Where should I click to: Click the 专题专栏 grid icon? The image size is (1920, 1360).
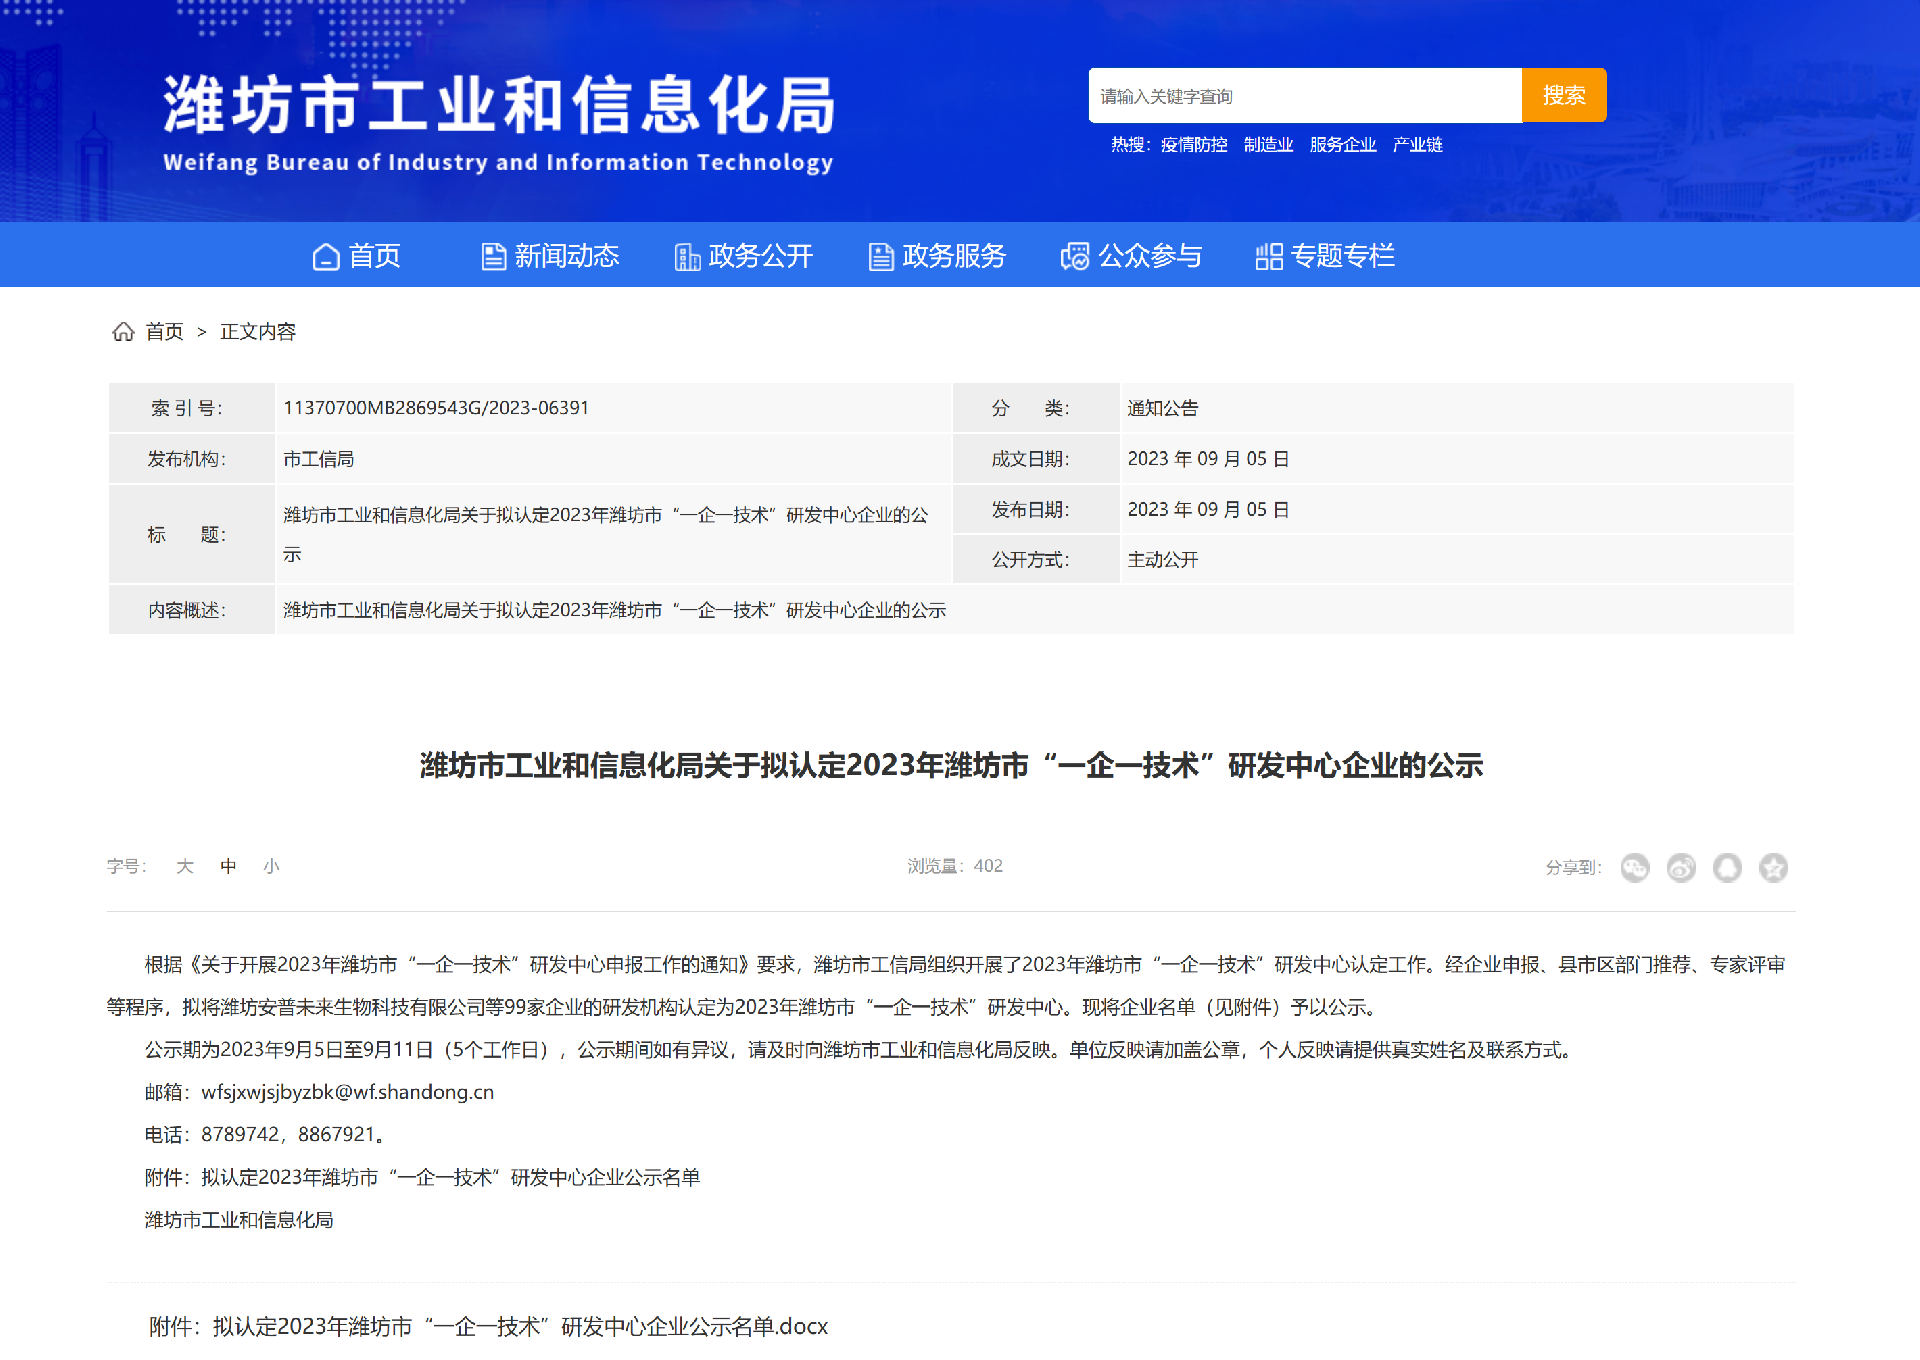pyautogui.click(x=1269, y=257)
